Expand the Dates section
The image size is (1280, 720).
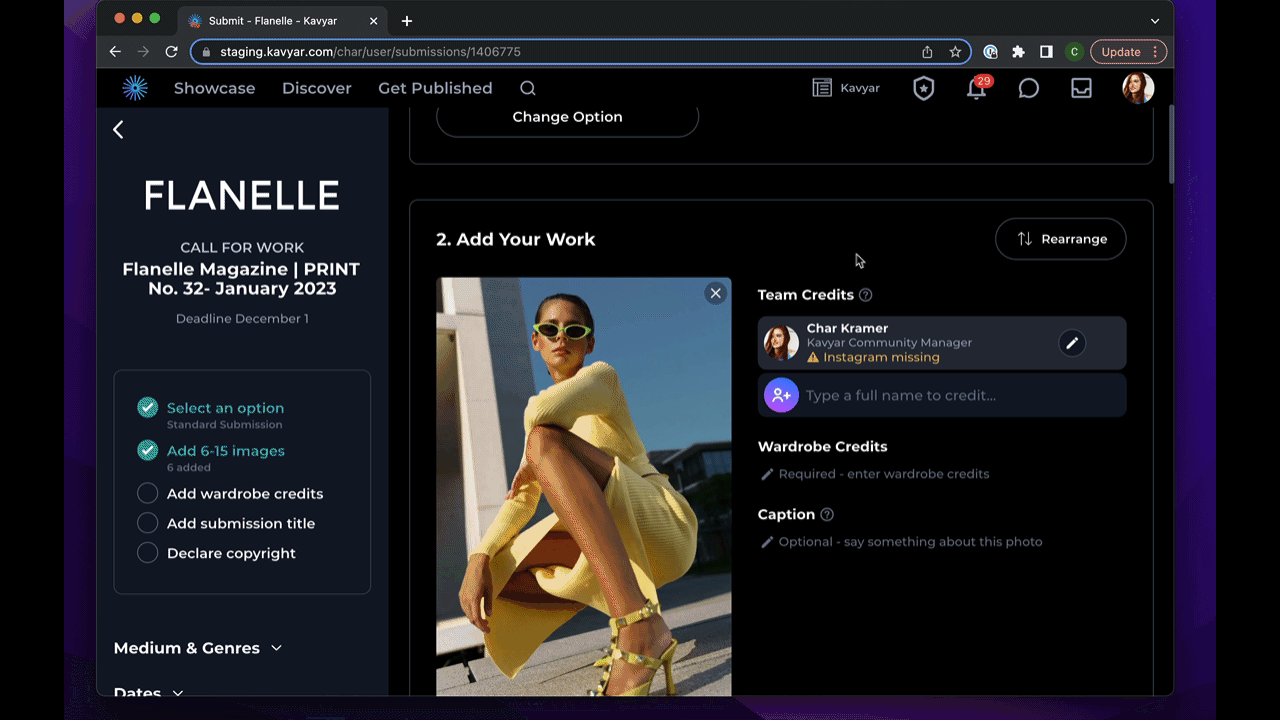click(149, 692)
